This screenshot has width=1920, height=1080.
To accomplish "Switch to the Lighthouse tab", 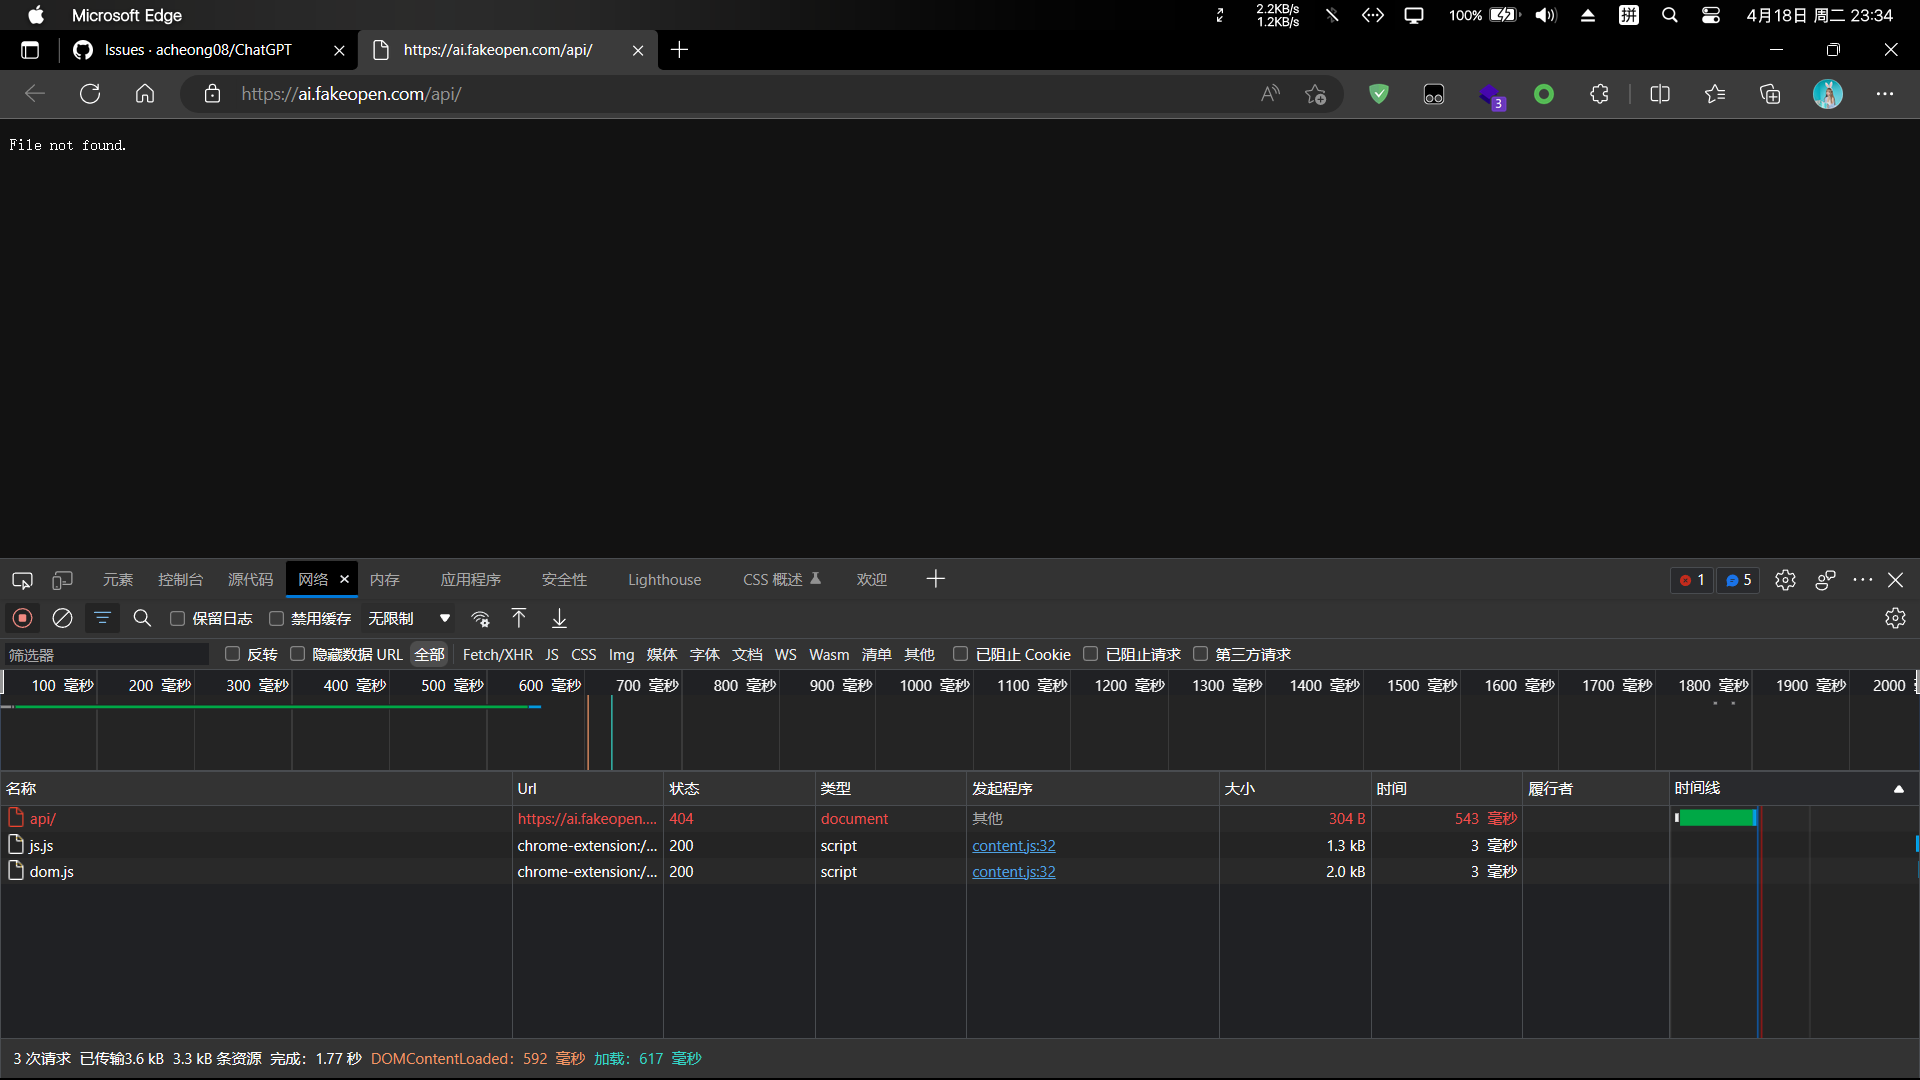I will 664,580.
